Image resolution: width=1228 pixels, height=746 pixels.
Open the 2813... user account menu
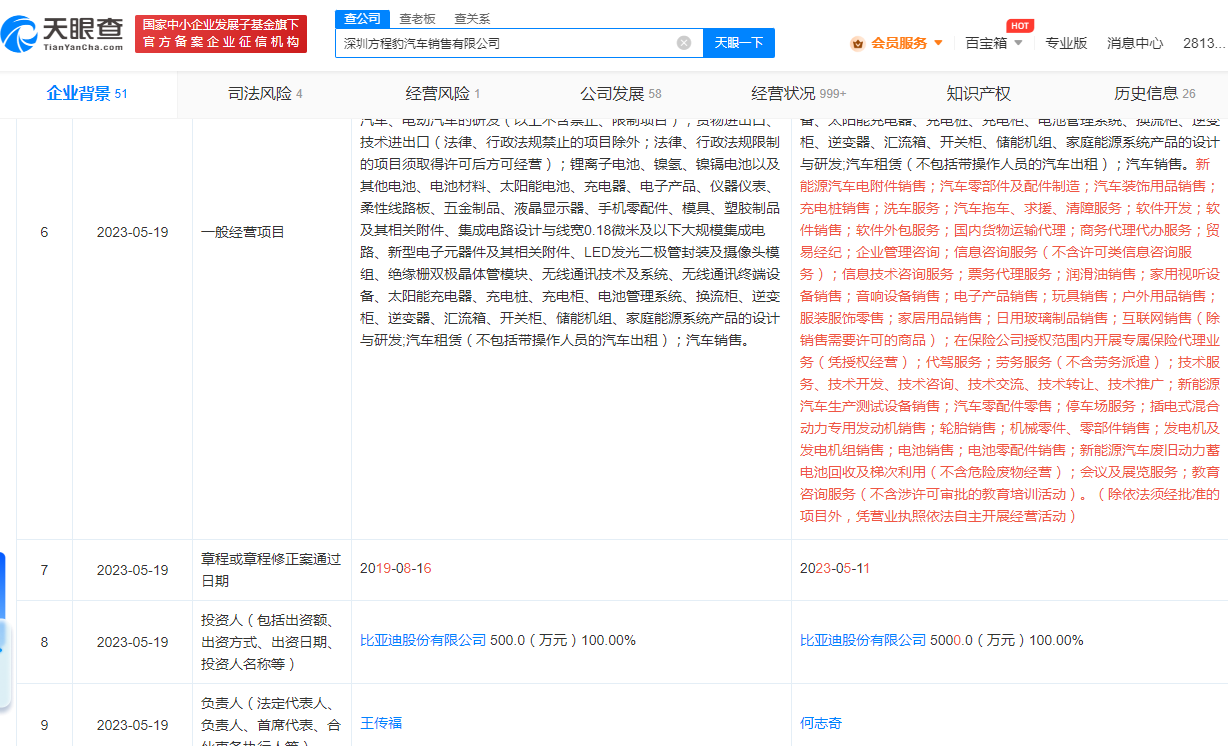tap(1204, 43)
